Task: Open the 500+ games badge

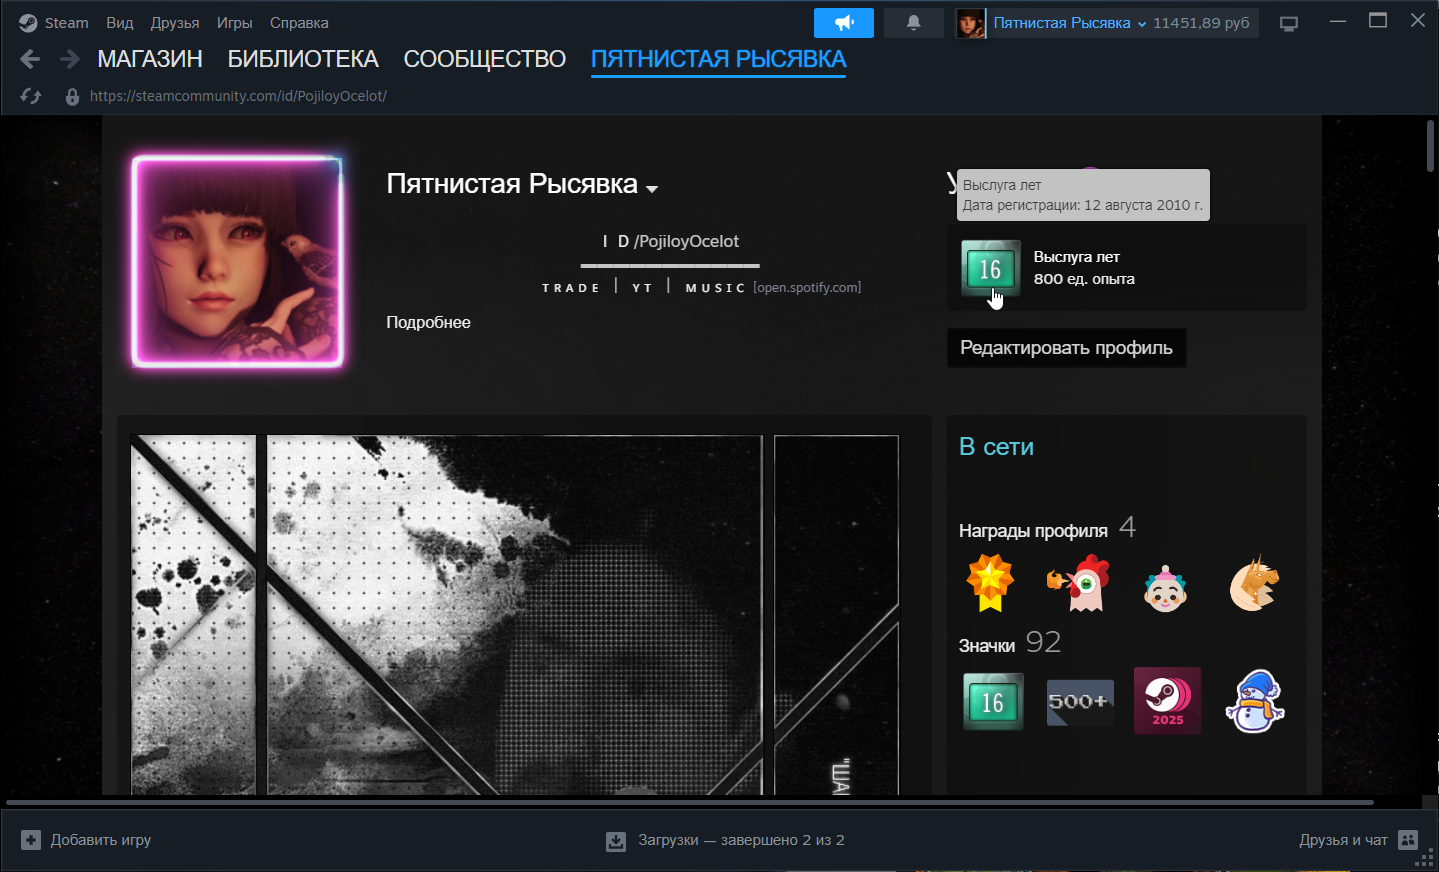Action: 1080,702
